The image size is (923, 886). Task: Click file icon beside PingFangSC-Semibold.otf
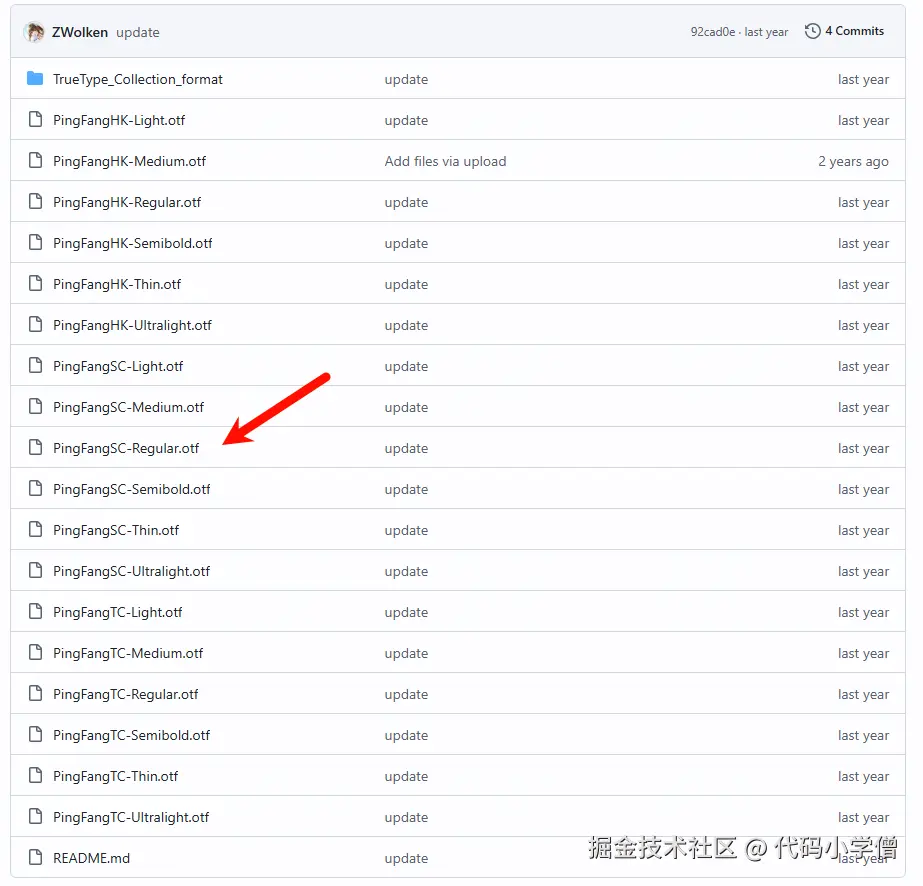[35, 489]
